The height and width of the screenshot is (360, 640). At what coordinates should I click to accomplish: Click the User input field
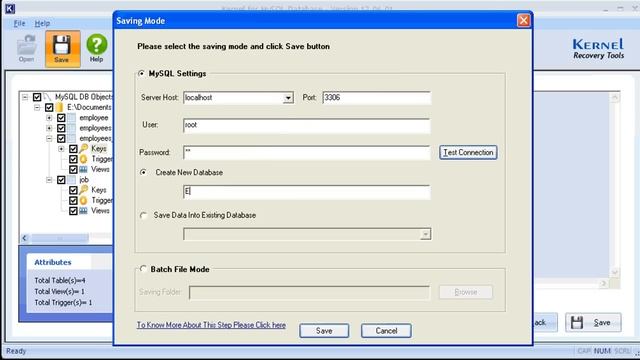click(x=307, y=126)
